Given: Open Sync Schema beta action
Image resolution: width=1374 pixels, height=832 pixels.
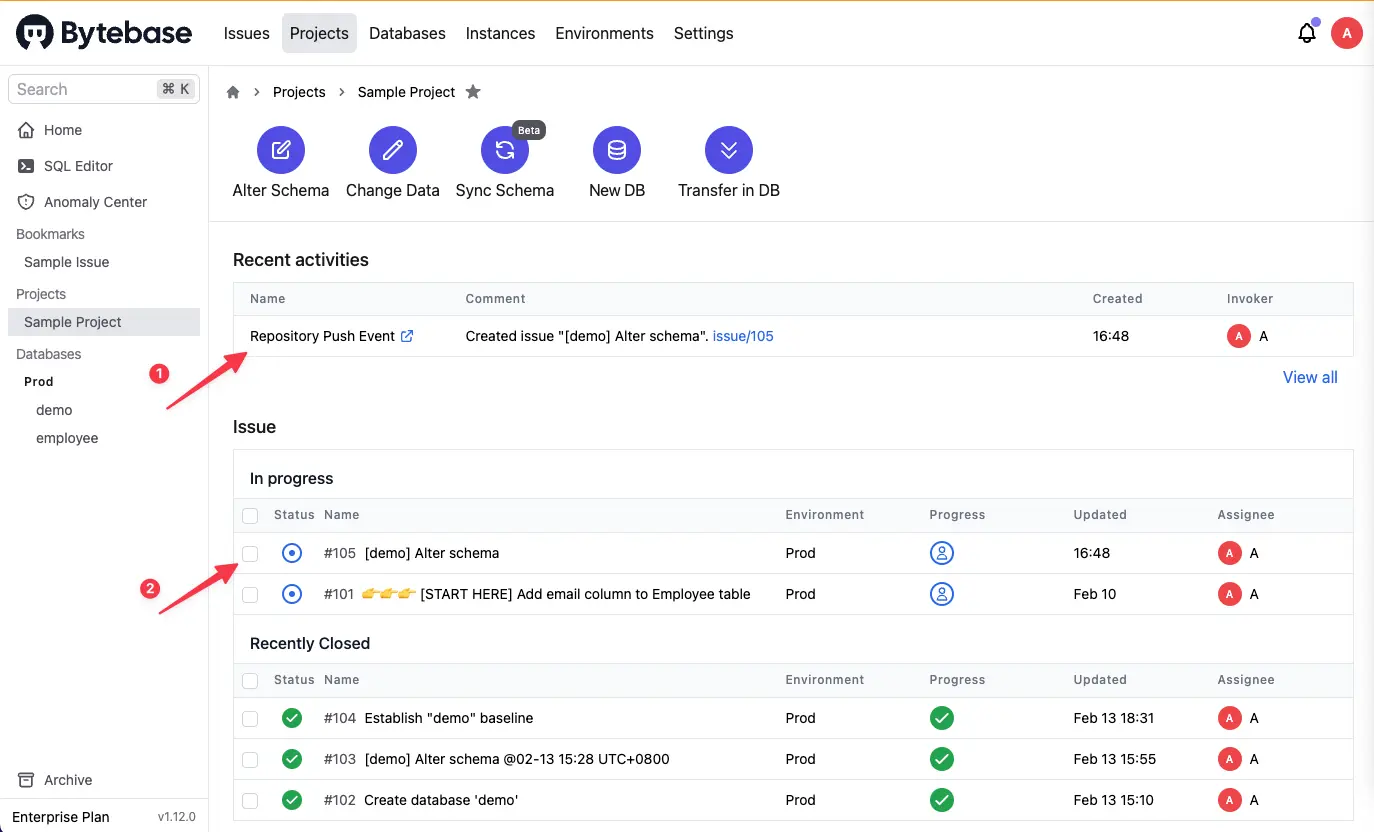Looking at the screenshot, I should [505, 151].
